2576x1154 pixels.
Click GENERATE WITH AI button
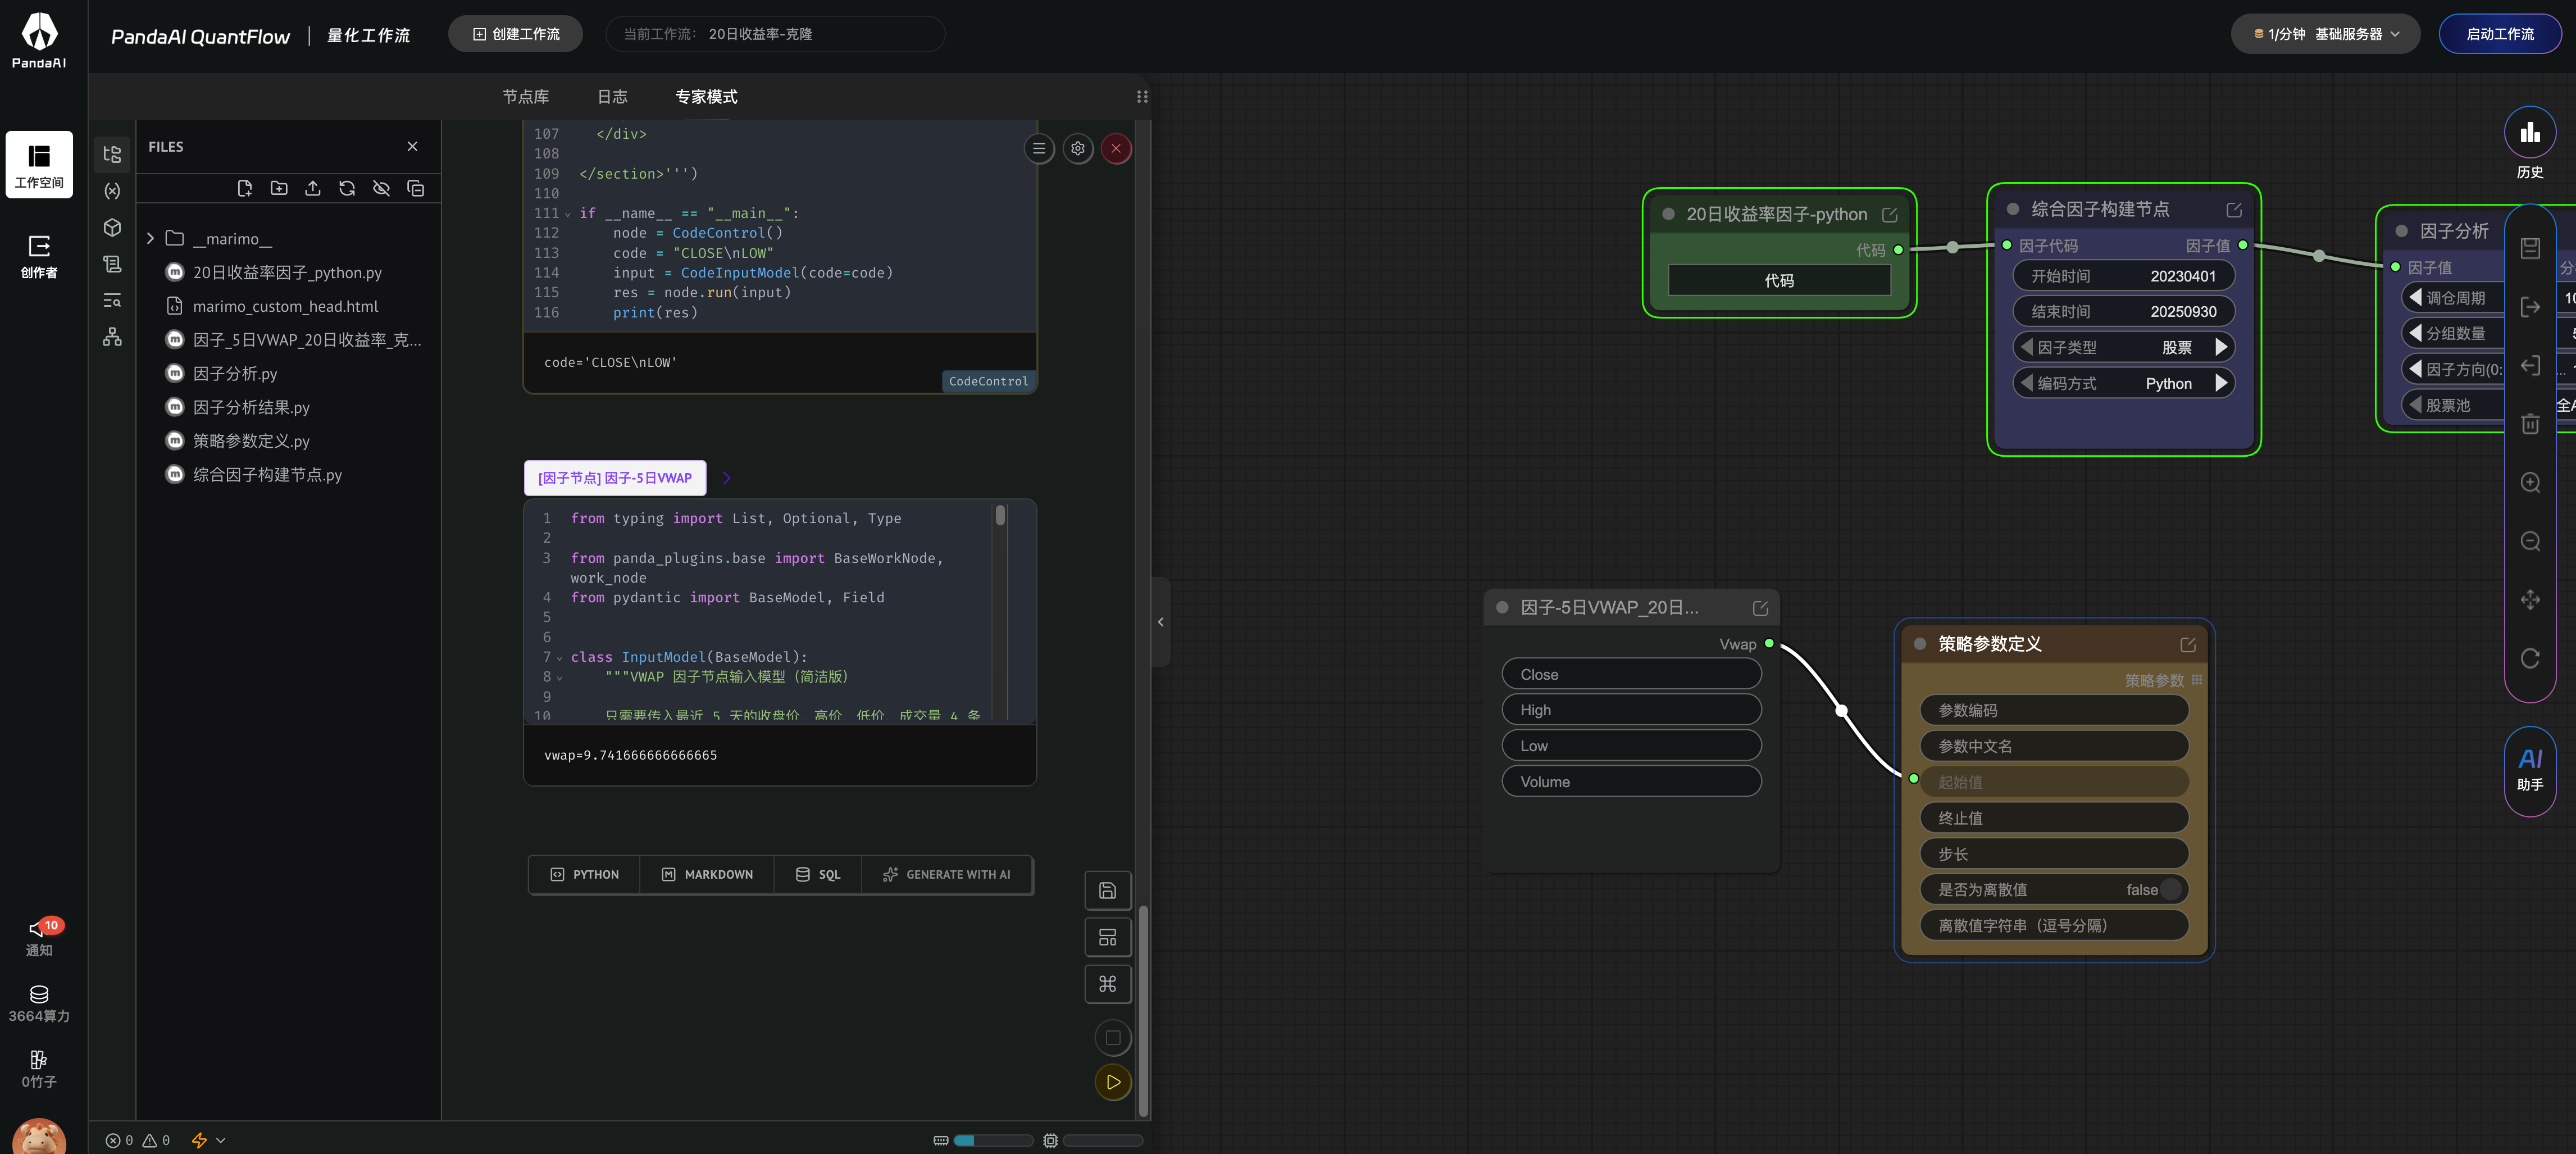(x=947, y=875)
